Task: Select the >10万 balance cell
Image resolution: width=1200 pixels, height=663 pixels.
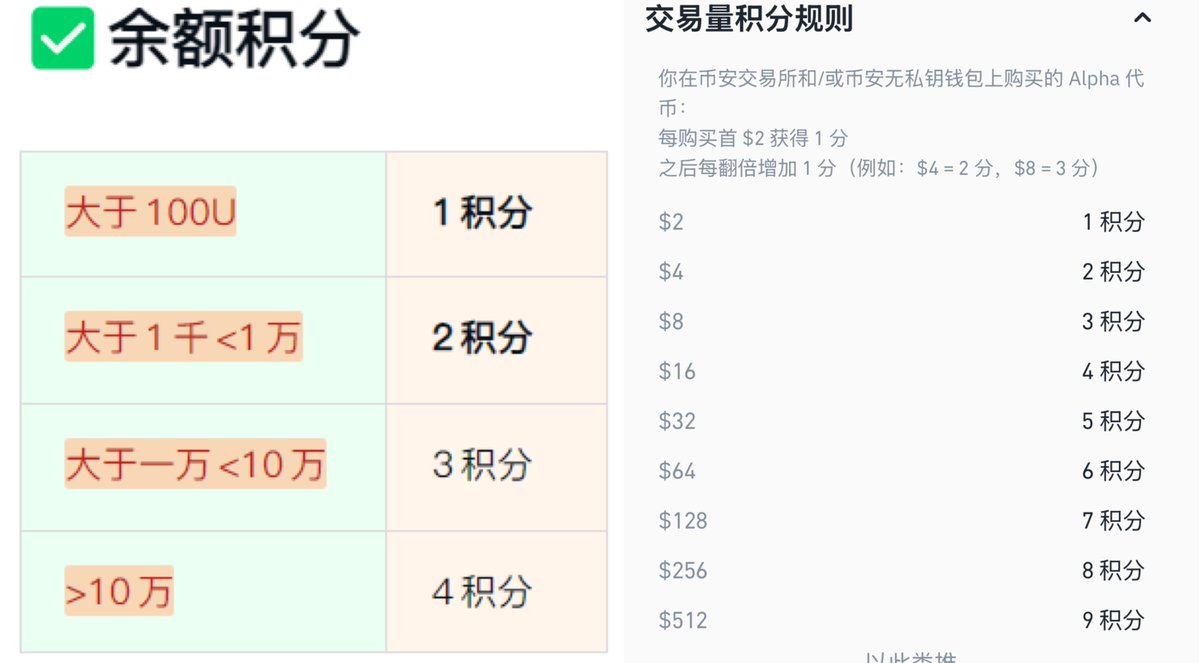Action: point(203,592)
